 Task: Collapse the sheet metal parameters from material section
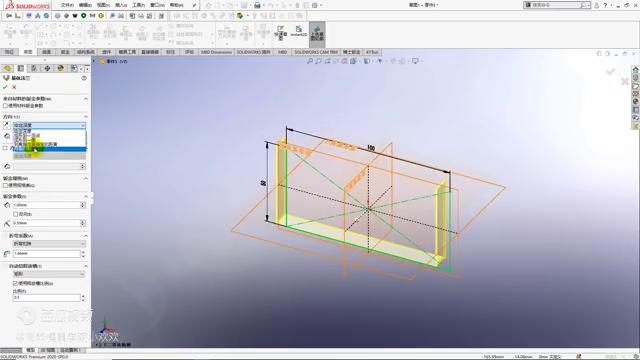click(86, 99)
